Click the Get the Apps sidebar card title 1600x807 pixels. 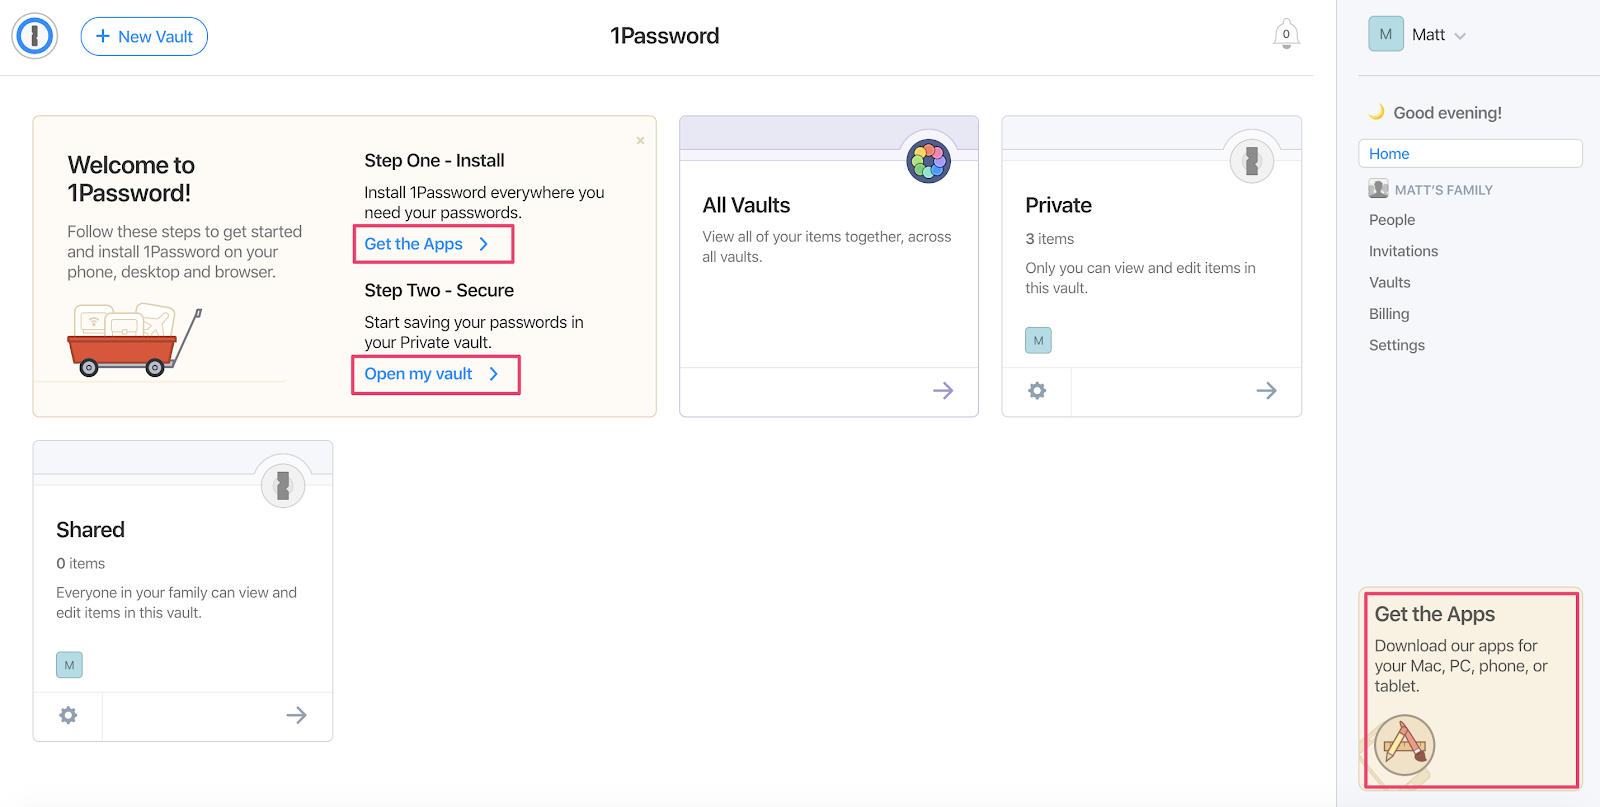click(1434, 614)
